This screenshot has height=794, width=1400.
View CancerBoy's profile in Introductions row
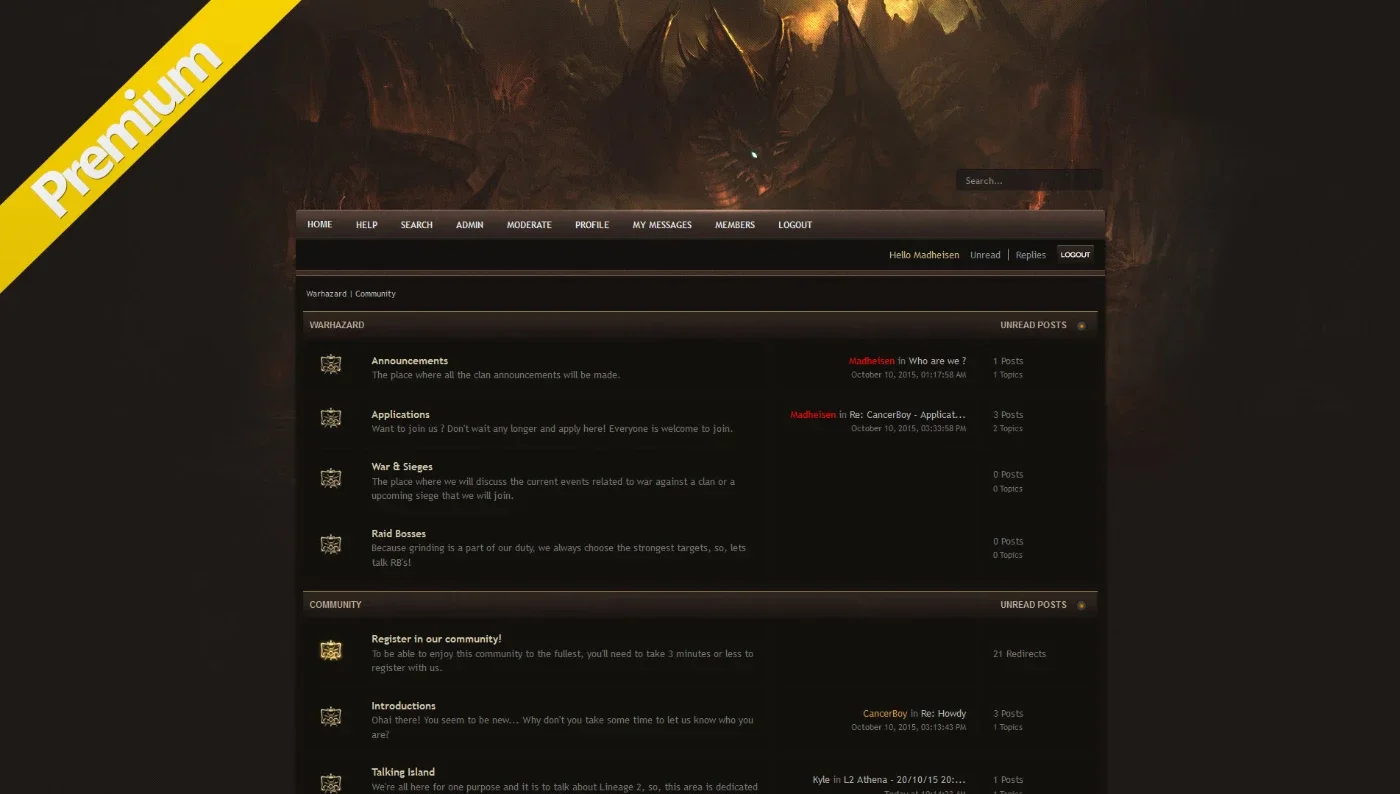coord(885,714)
